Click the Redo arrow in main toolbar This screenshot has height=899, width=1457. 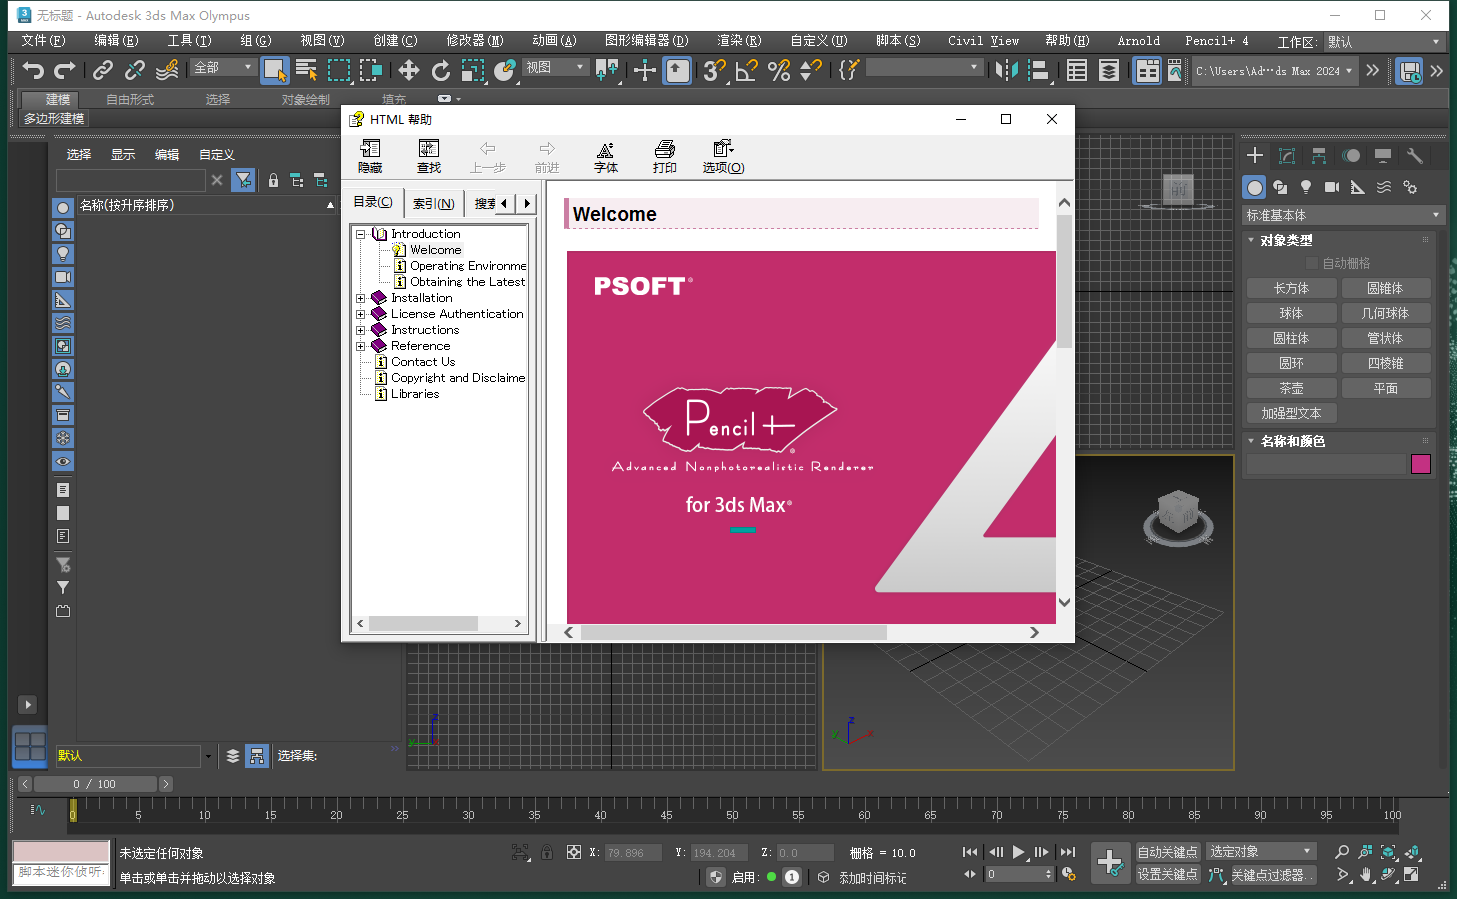click(x=65, y=70)
